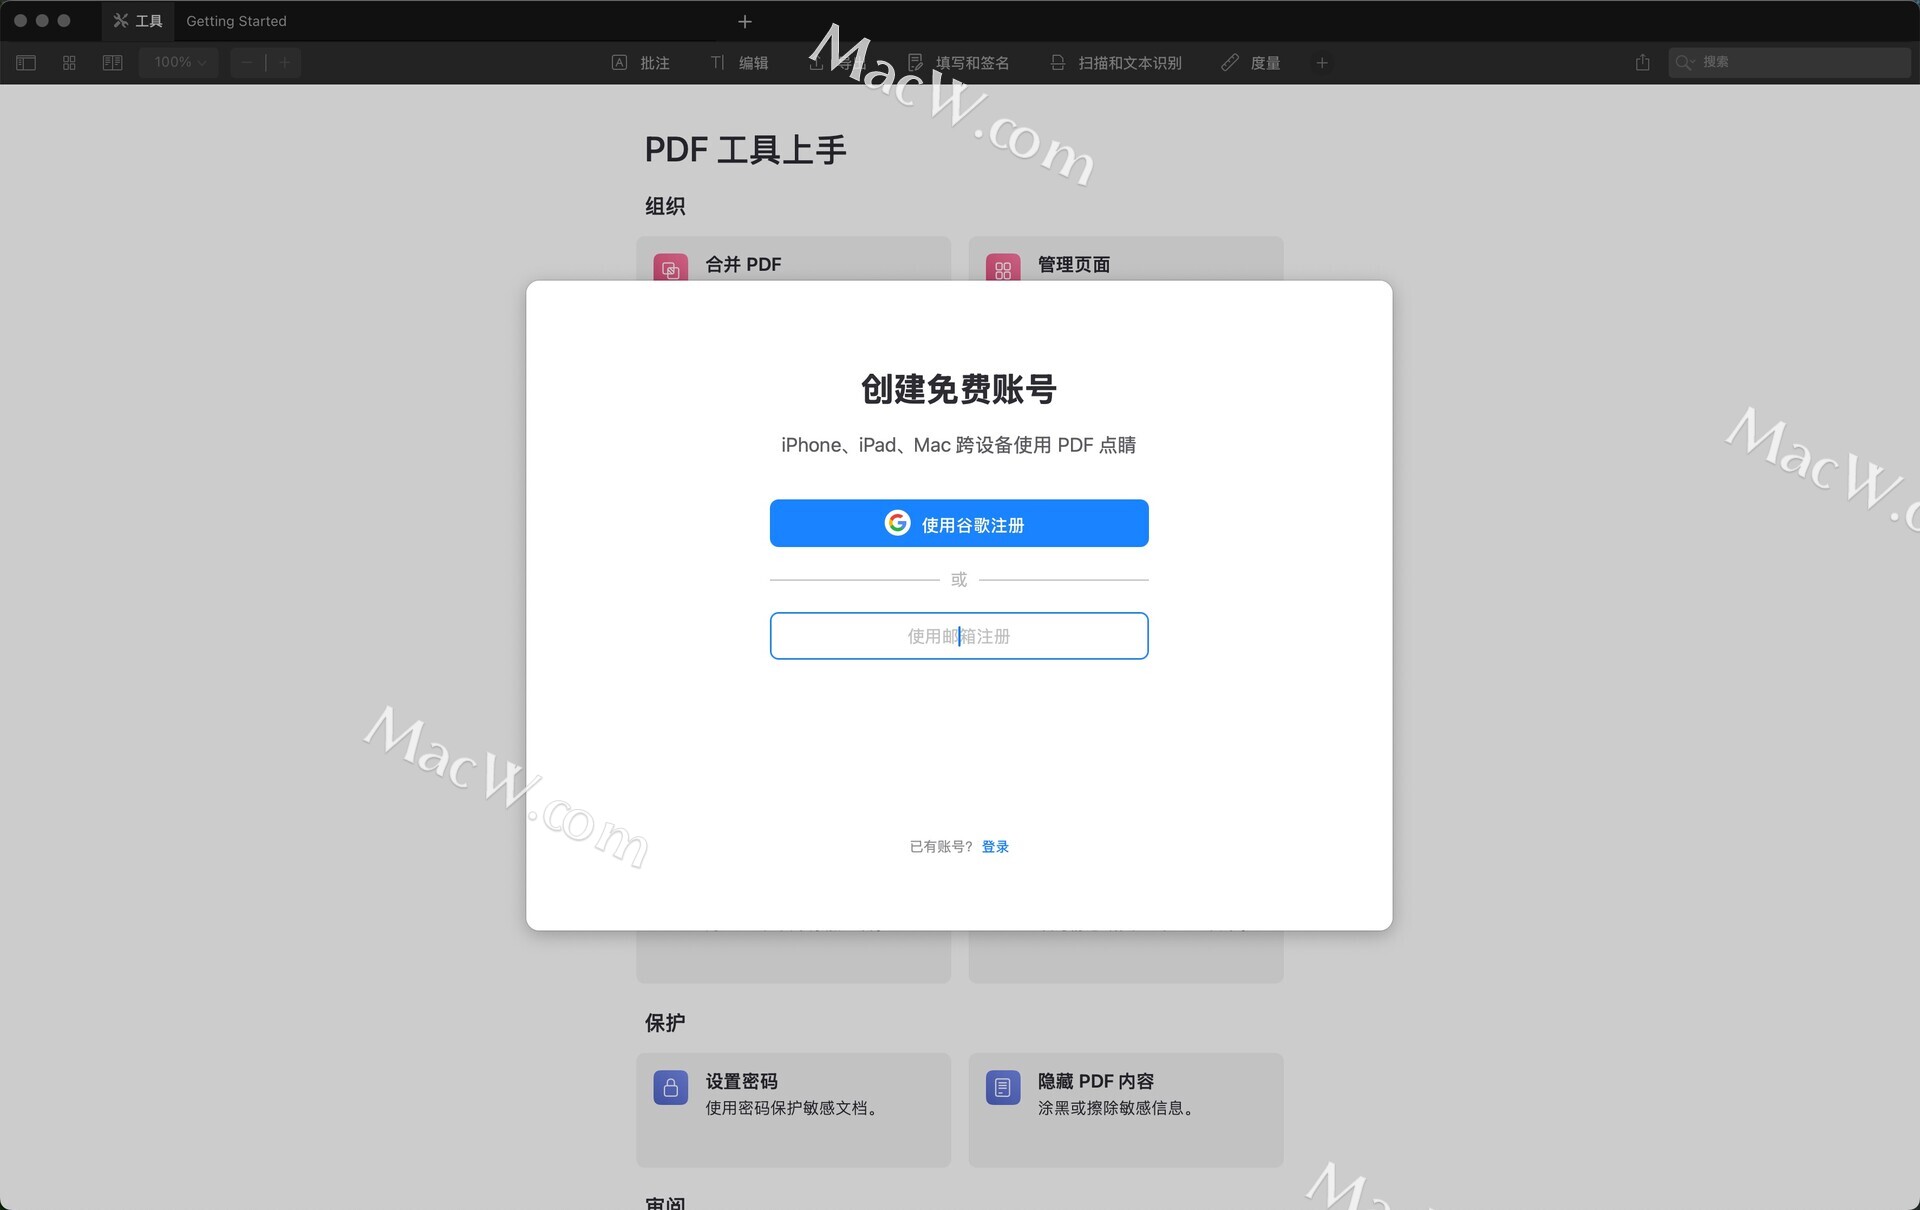The image size is (1920, 1210).
Task: Switch to the Getting Started tab
Action: [x=236, y=21]
